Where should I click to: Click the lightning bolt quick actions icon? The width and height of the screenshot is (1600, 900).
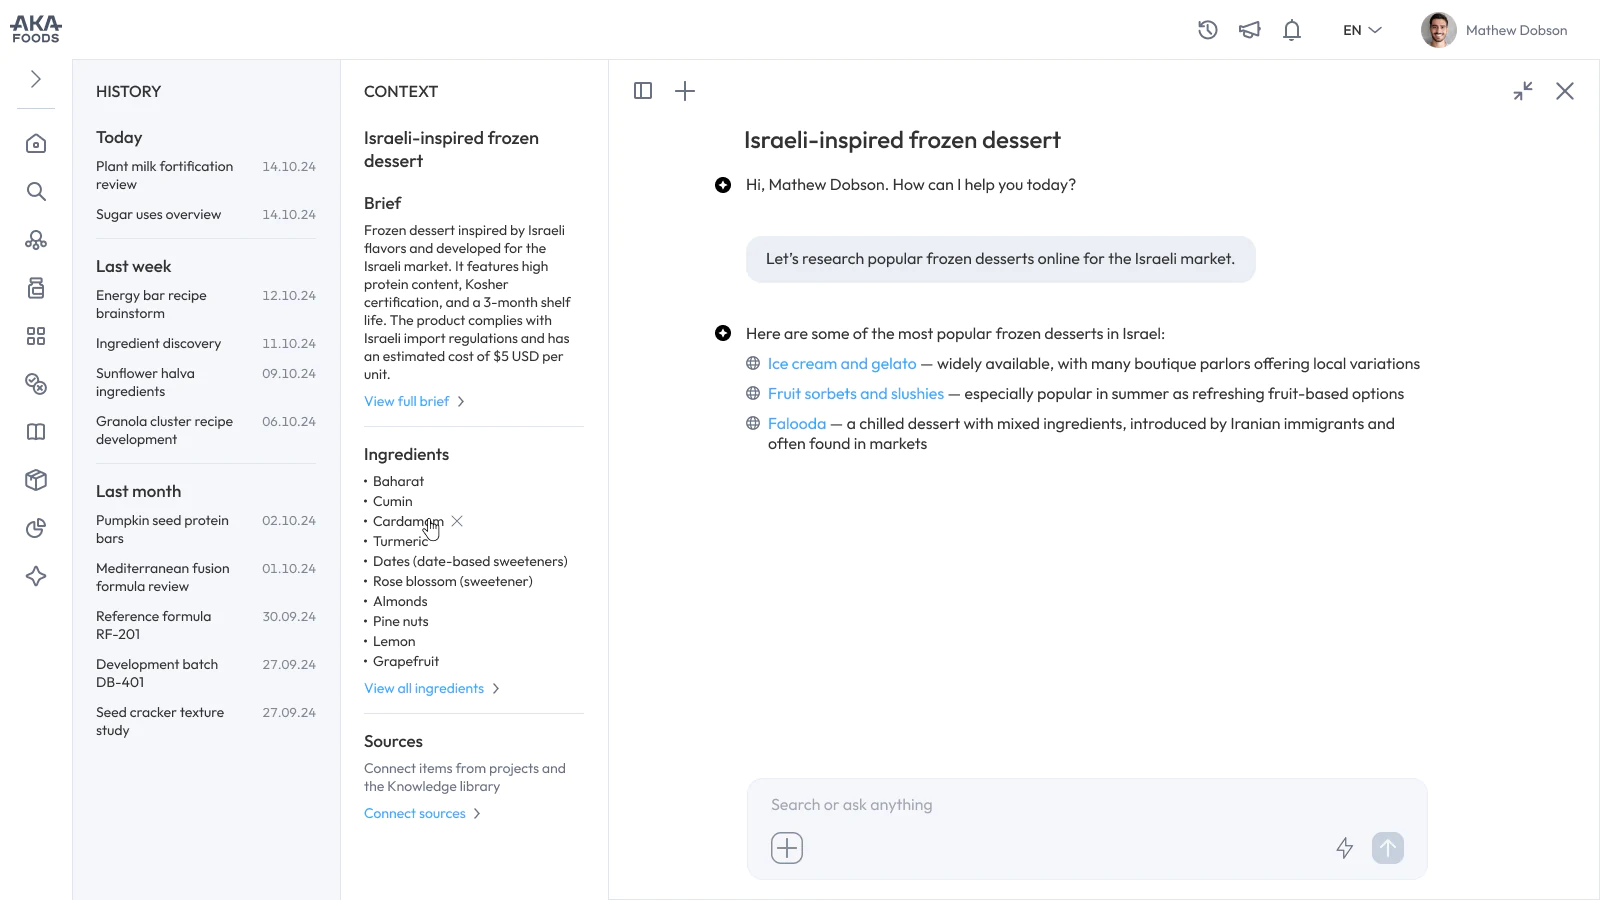tap(1345, 848)
